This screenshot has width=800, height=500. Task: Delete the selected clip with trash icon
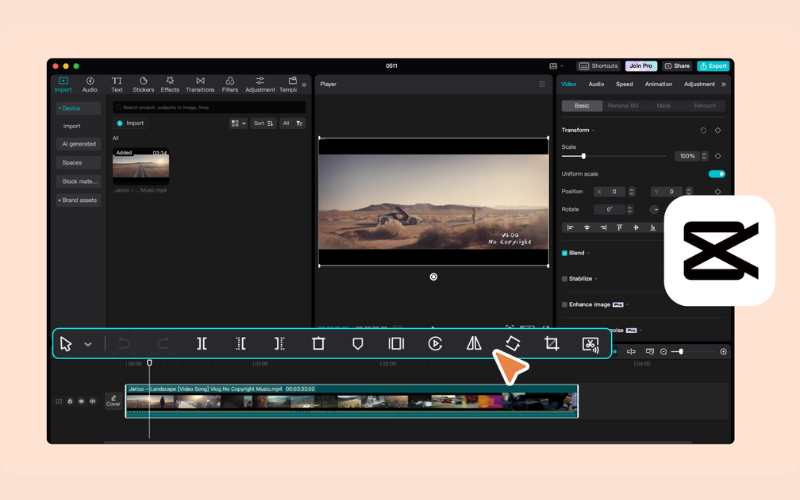(x=318, y=343)
